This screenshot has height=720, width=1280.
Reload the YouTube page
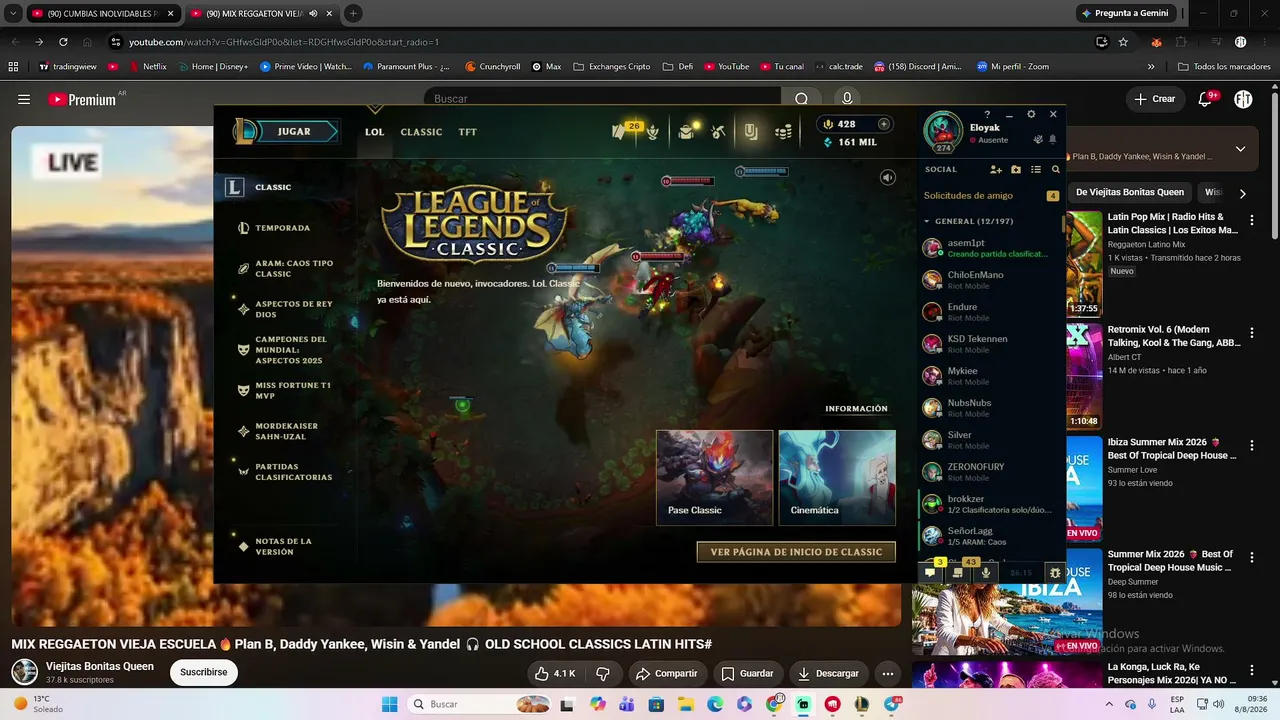tap(63, 42)
